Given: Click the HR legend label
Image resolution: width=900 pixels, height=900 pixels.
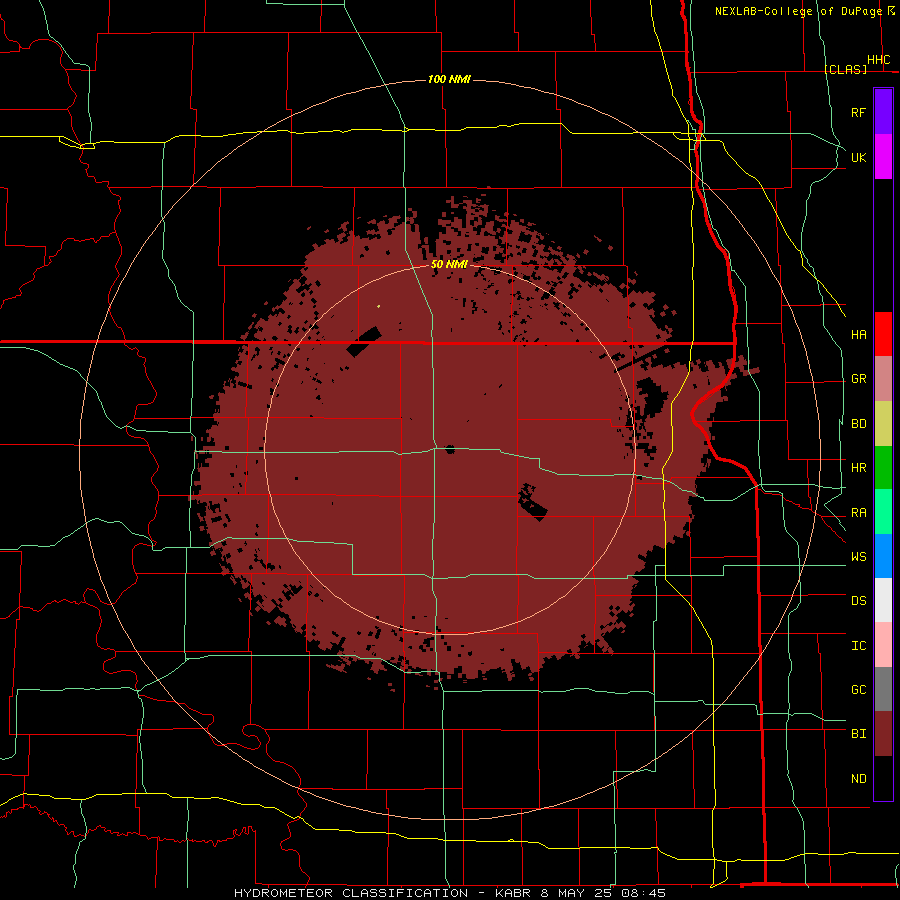Looking at the screenshot, I should click(859, 468).
